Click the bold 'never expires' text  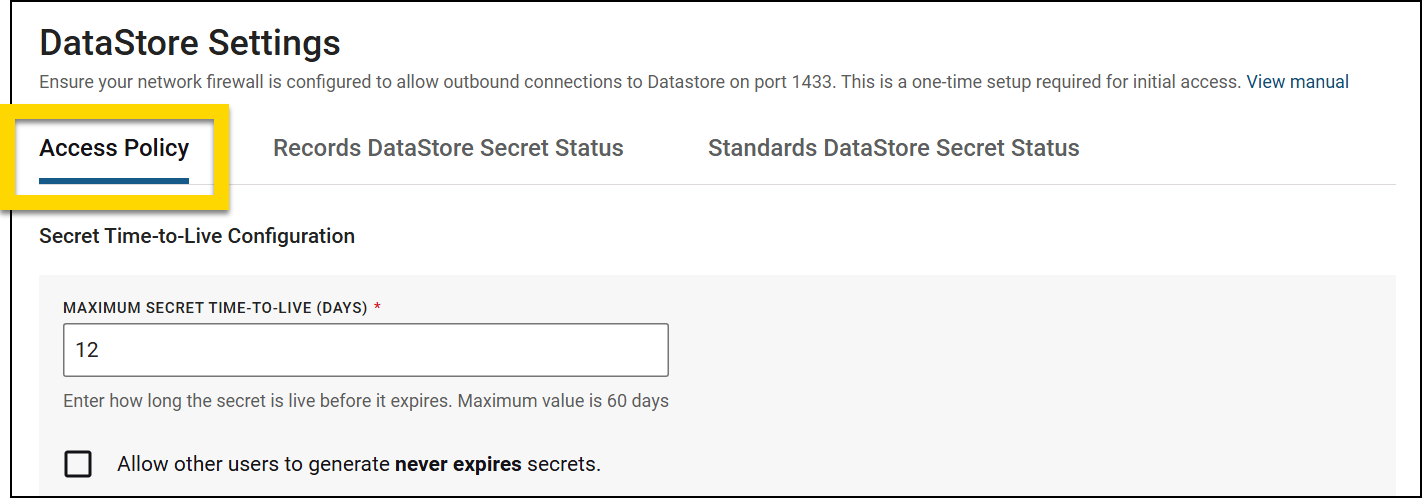tap(458, 464)
